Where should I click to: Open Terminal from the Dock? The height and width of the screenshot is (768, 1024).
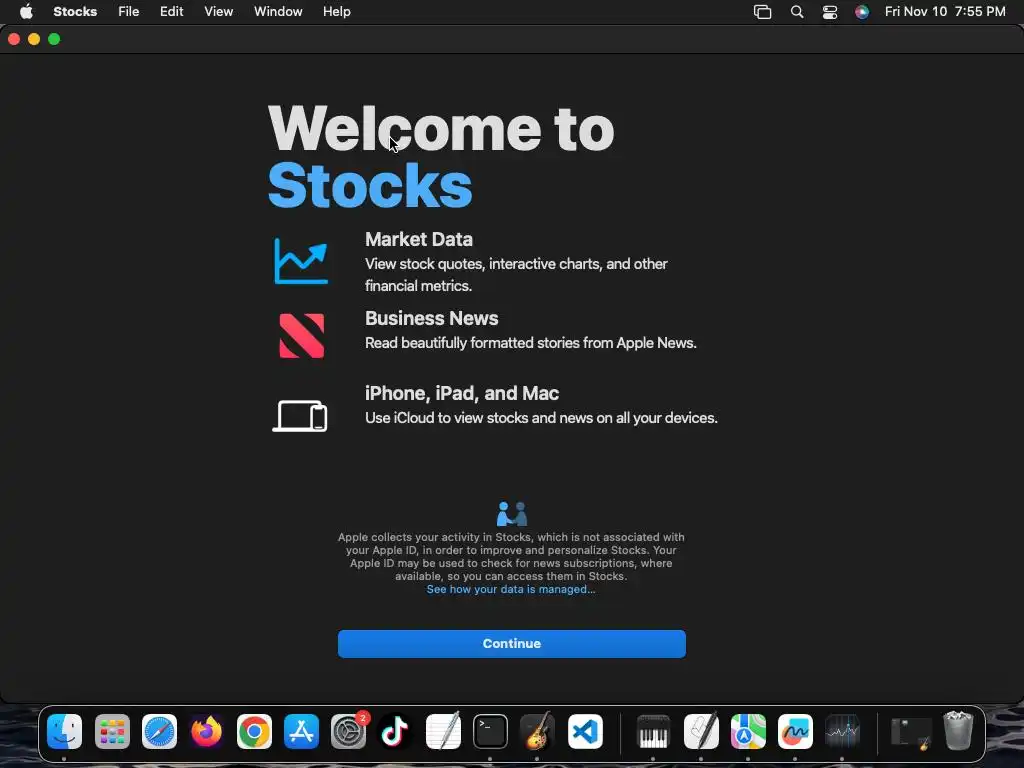point(490,731)
